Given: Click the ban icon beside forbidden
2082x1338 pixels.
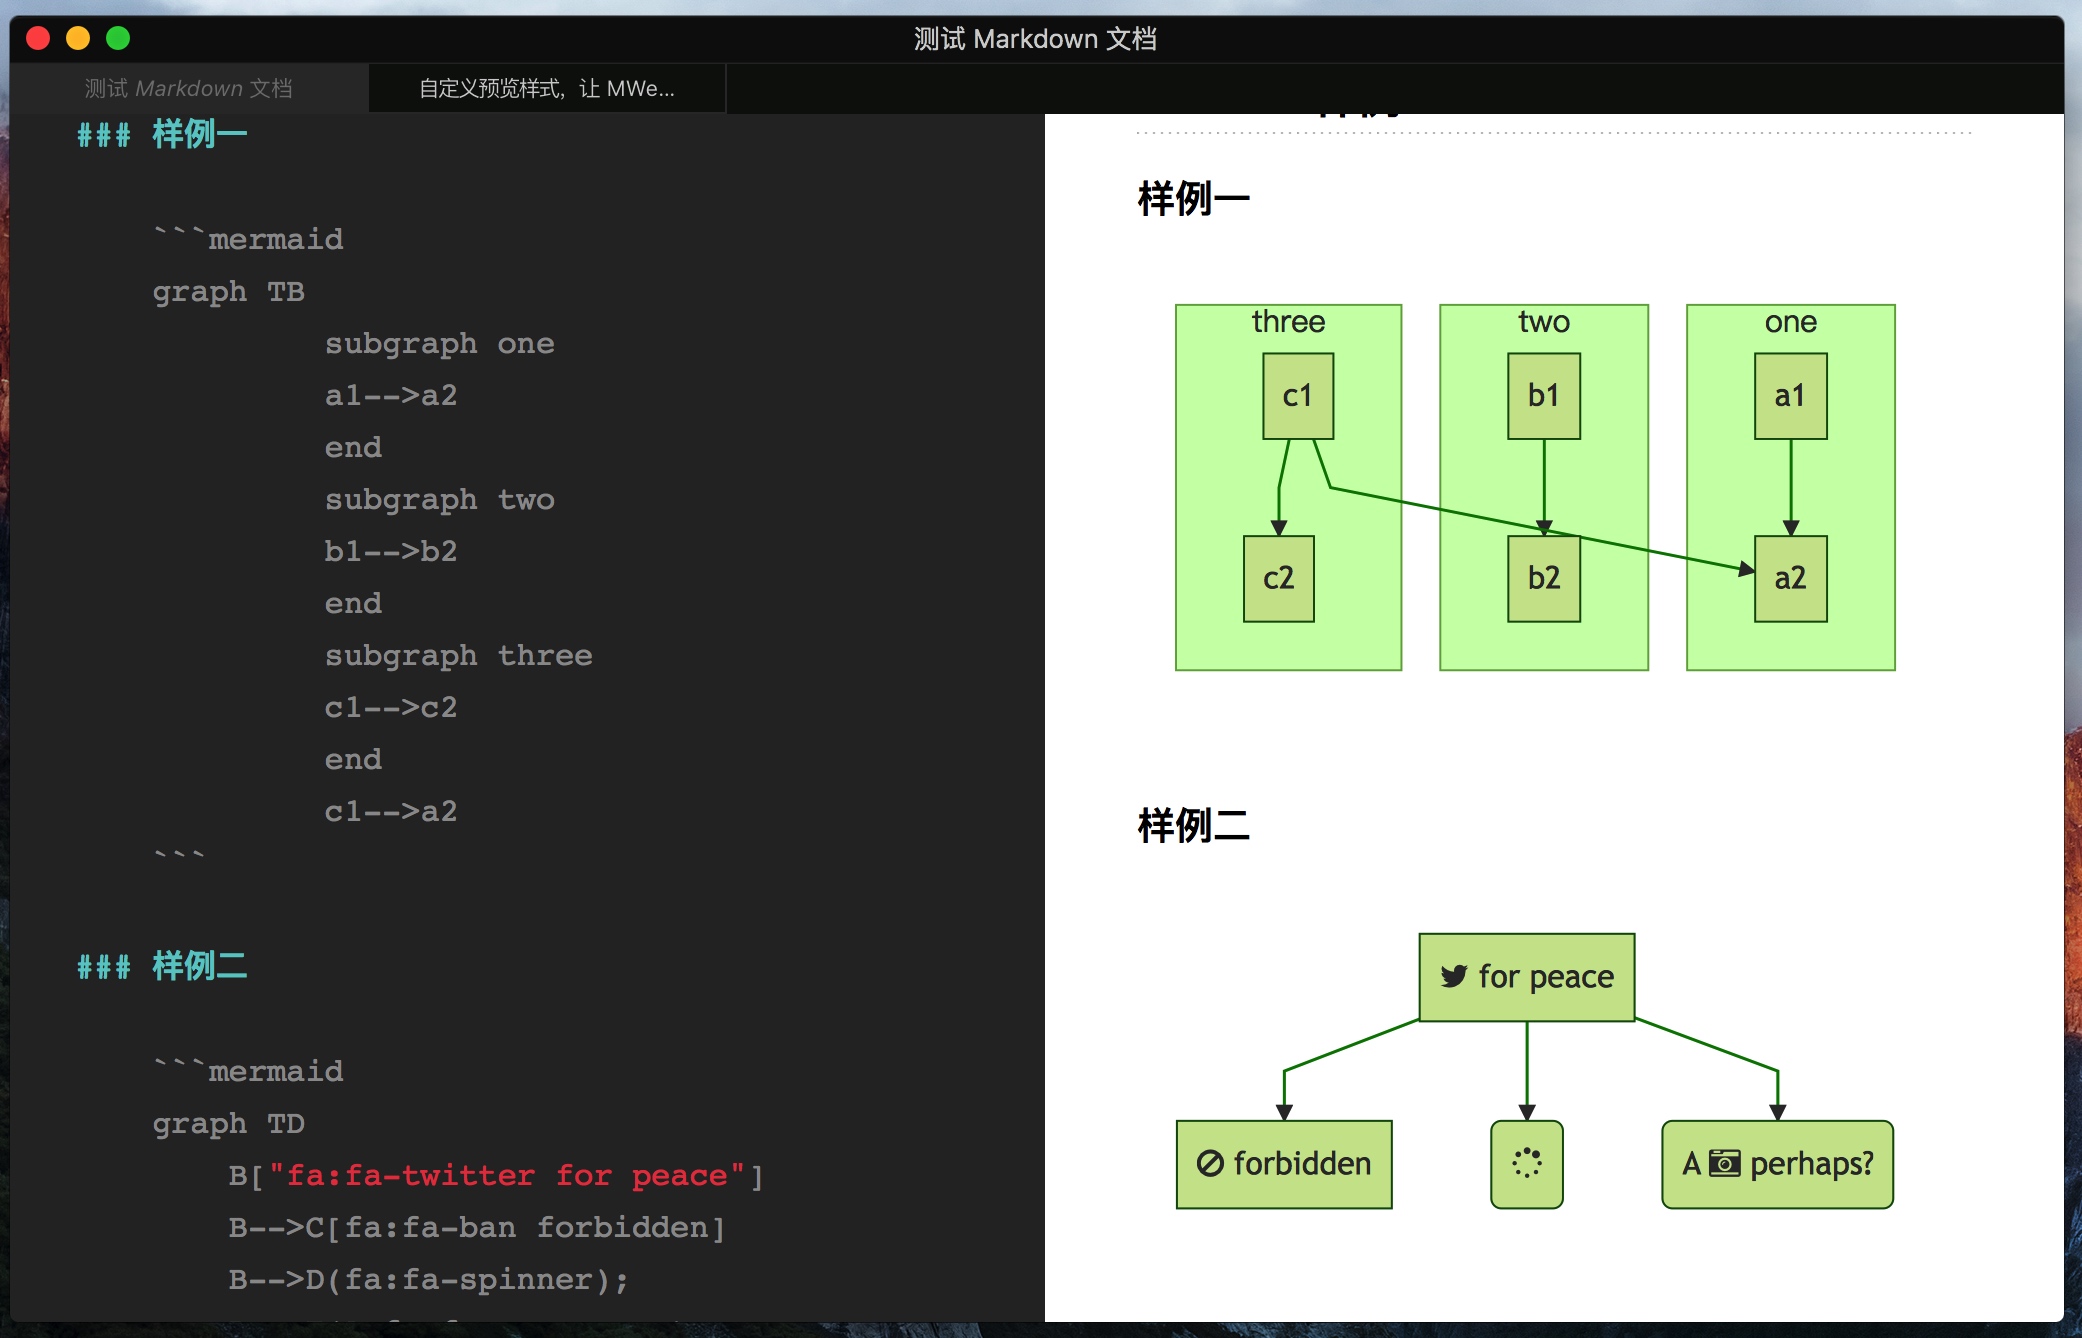Looking at the screenshot, I should click(1210, 1163).
